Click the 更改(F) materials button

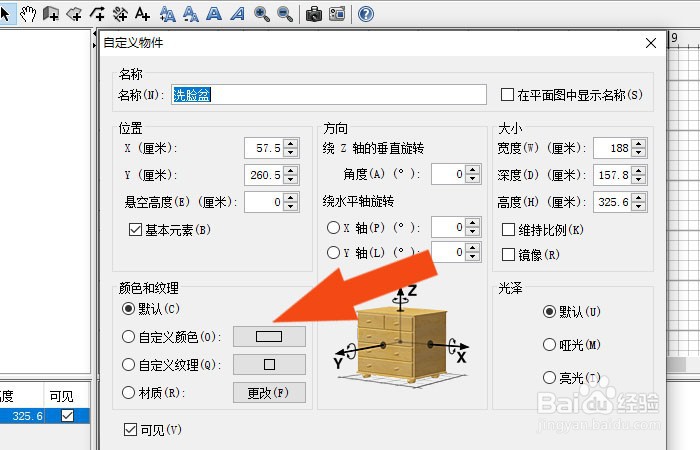[269, 393]
